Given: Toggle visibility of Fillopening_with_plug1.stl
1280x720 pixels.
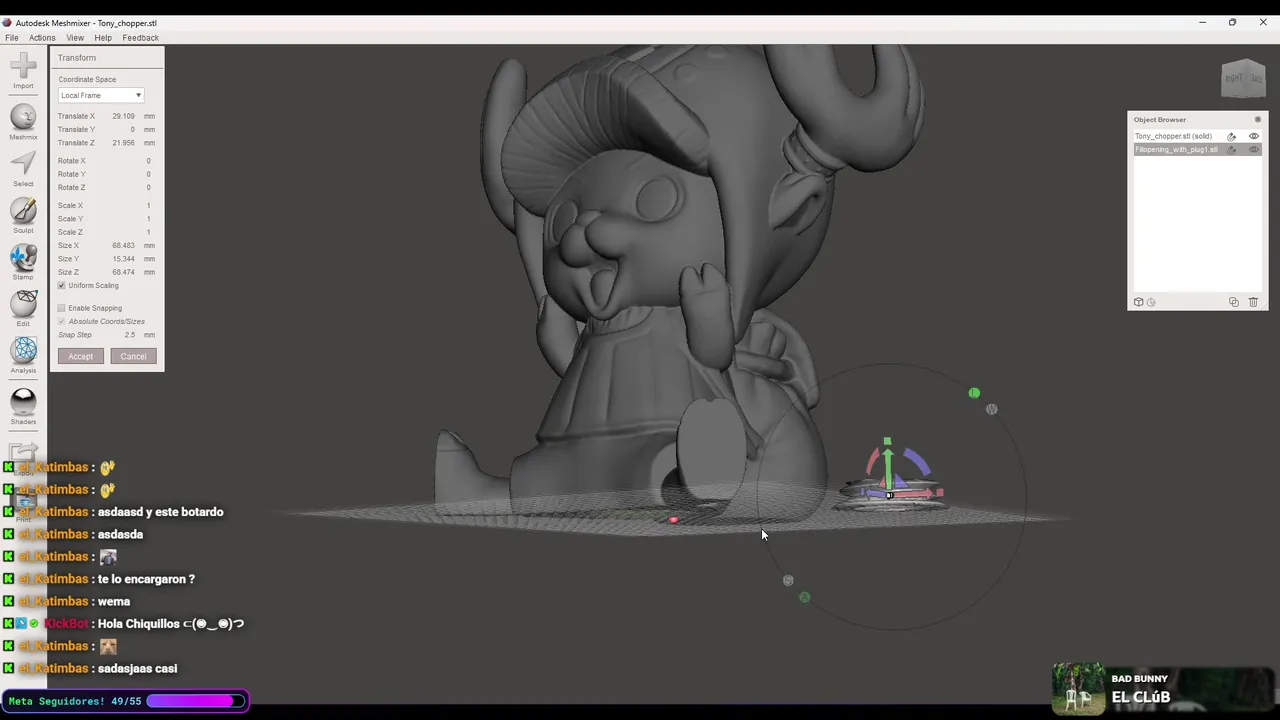Looking at the screenshot, I should click(x=1254, y=150).
